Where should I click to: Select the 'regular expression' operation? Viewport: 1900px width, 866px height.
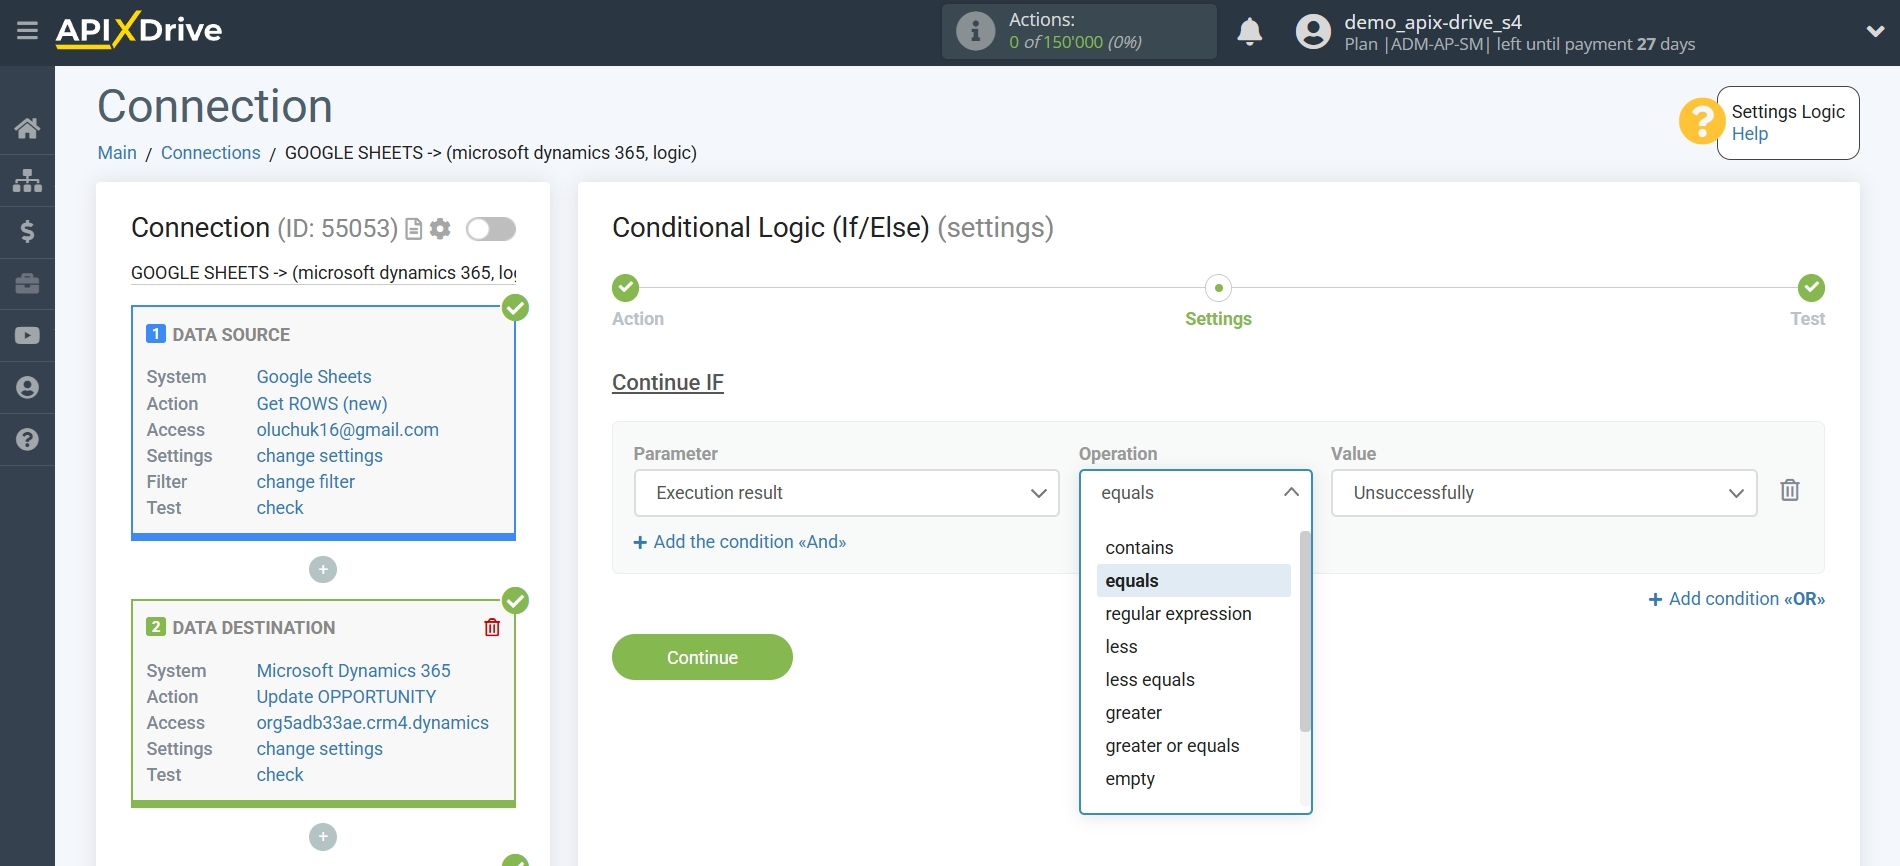[1193, 614]
